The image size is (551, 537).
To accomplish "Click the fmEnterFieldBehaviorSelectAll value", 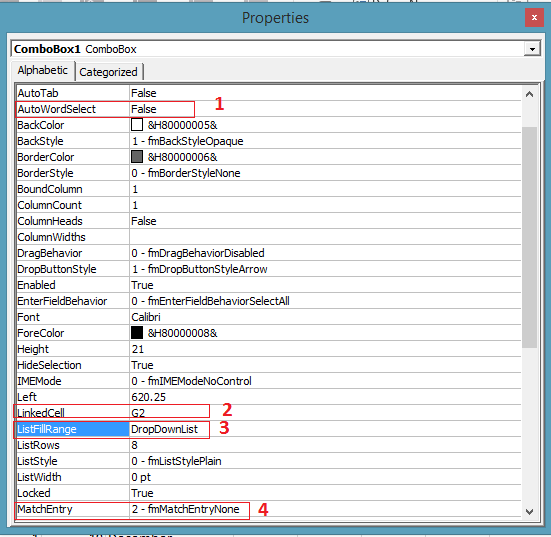I will (x=210, y=301).
